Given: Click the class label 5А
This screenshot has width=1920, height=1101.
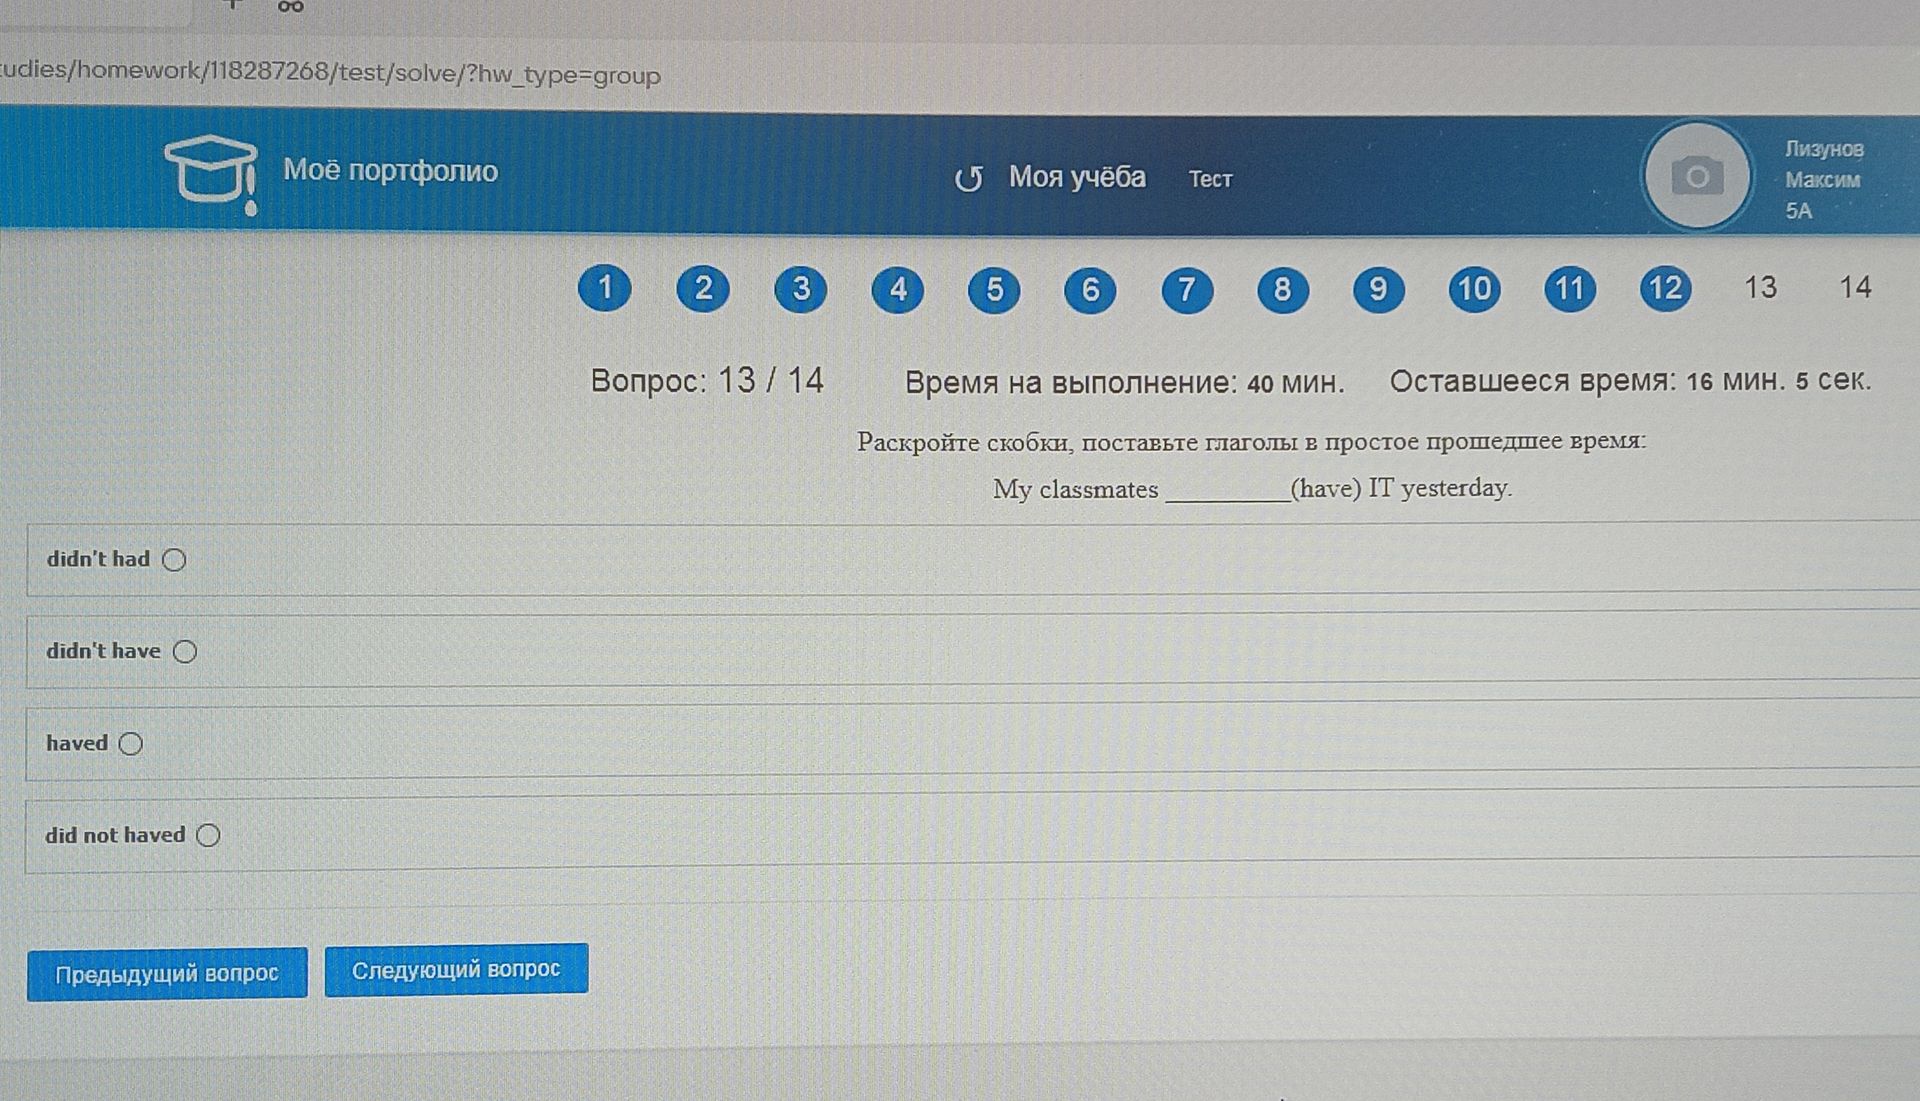Looking at the screenshot, I should click(x=1799, y=211).
